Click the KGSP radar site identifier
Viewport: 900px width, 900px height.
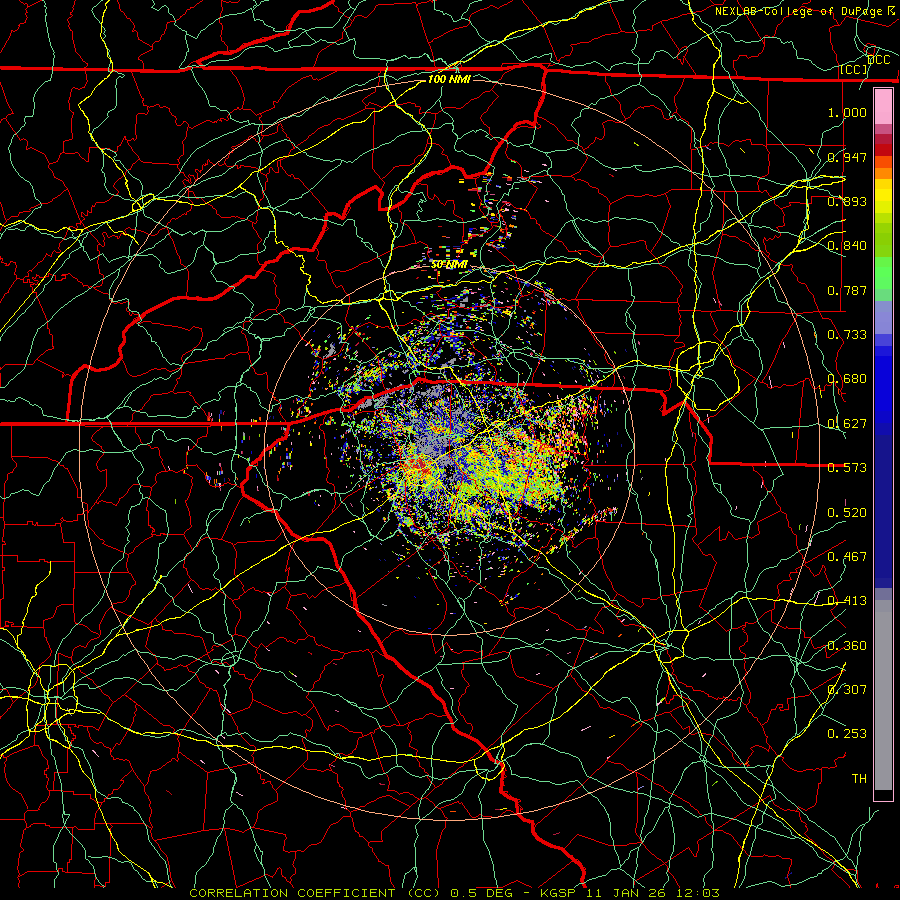coord(558,893)
